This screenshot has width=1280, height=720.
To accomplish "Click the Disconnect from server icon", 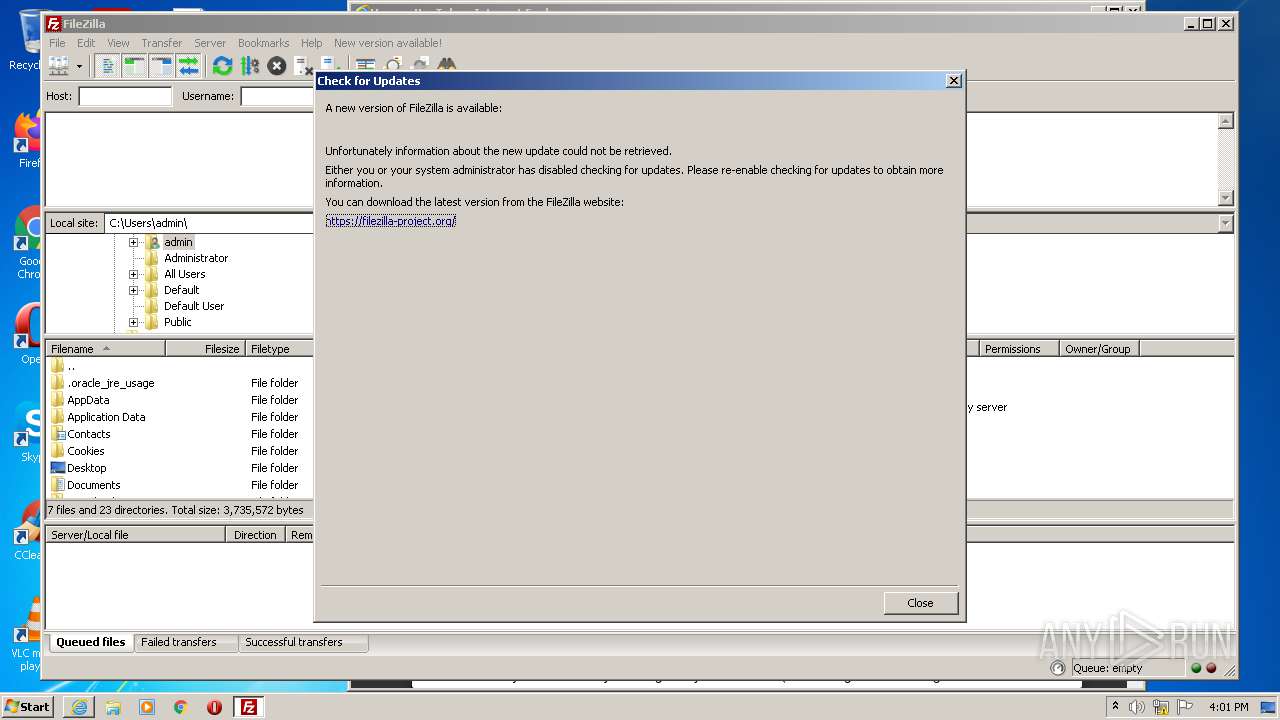I will pos(303,66).
